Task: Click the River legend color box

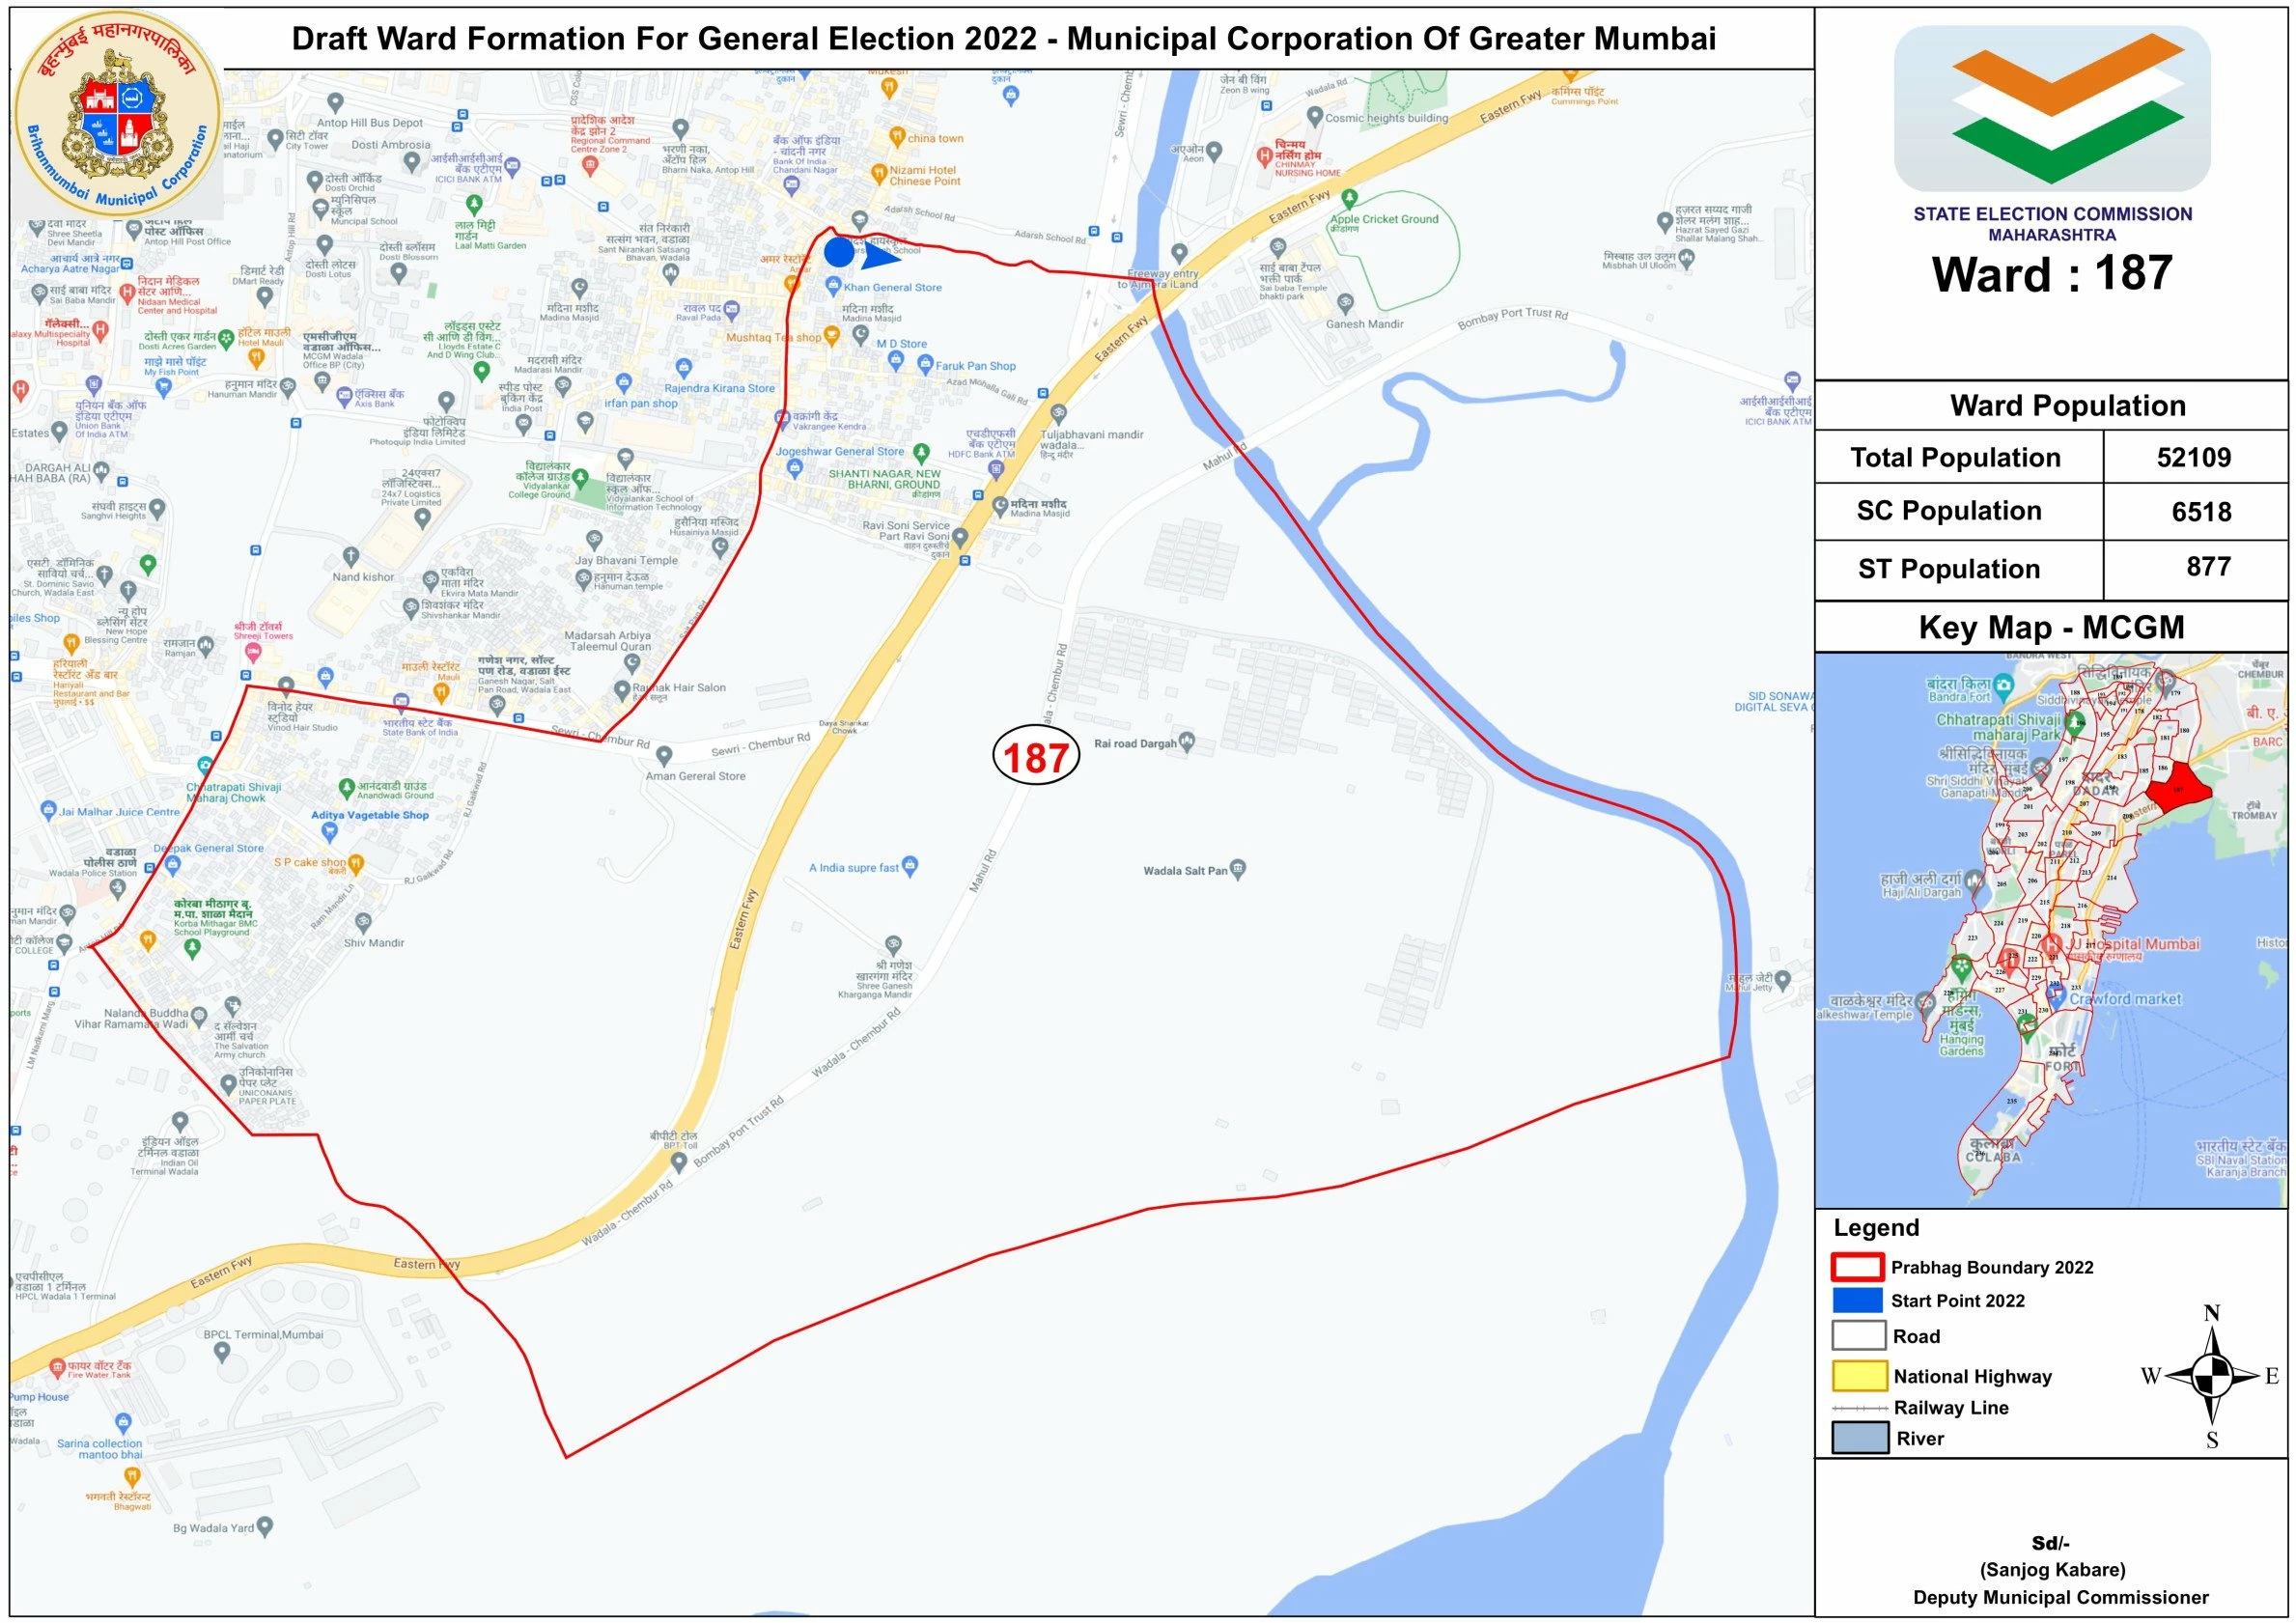Action: tap(1859, 1438)
